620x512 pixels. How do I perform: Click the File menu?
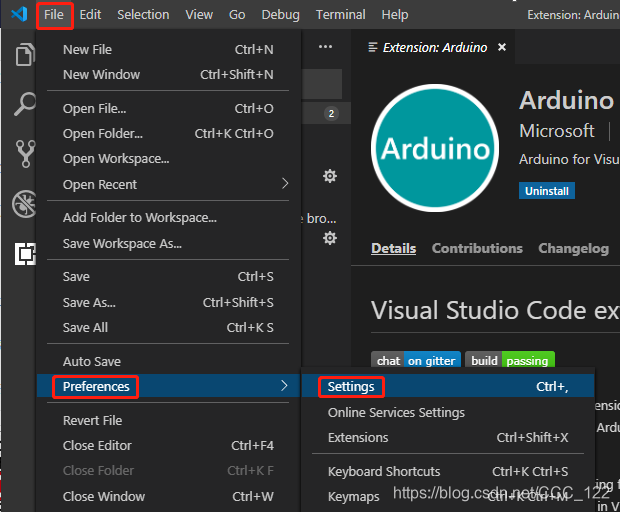point(54,15)
